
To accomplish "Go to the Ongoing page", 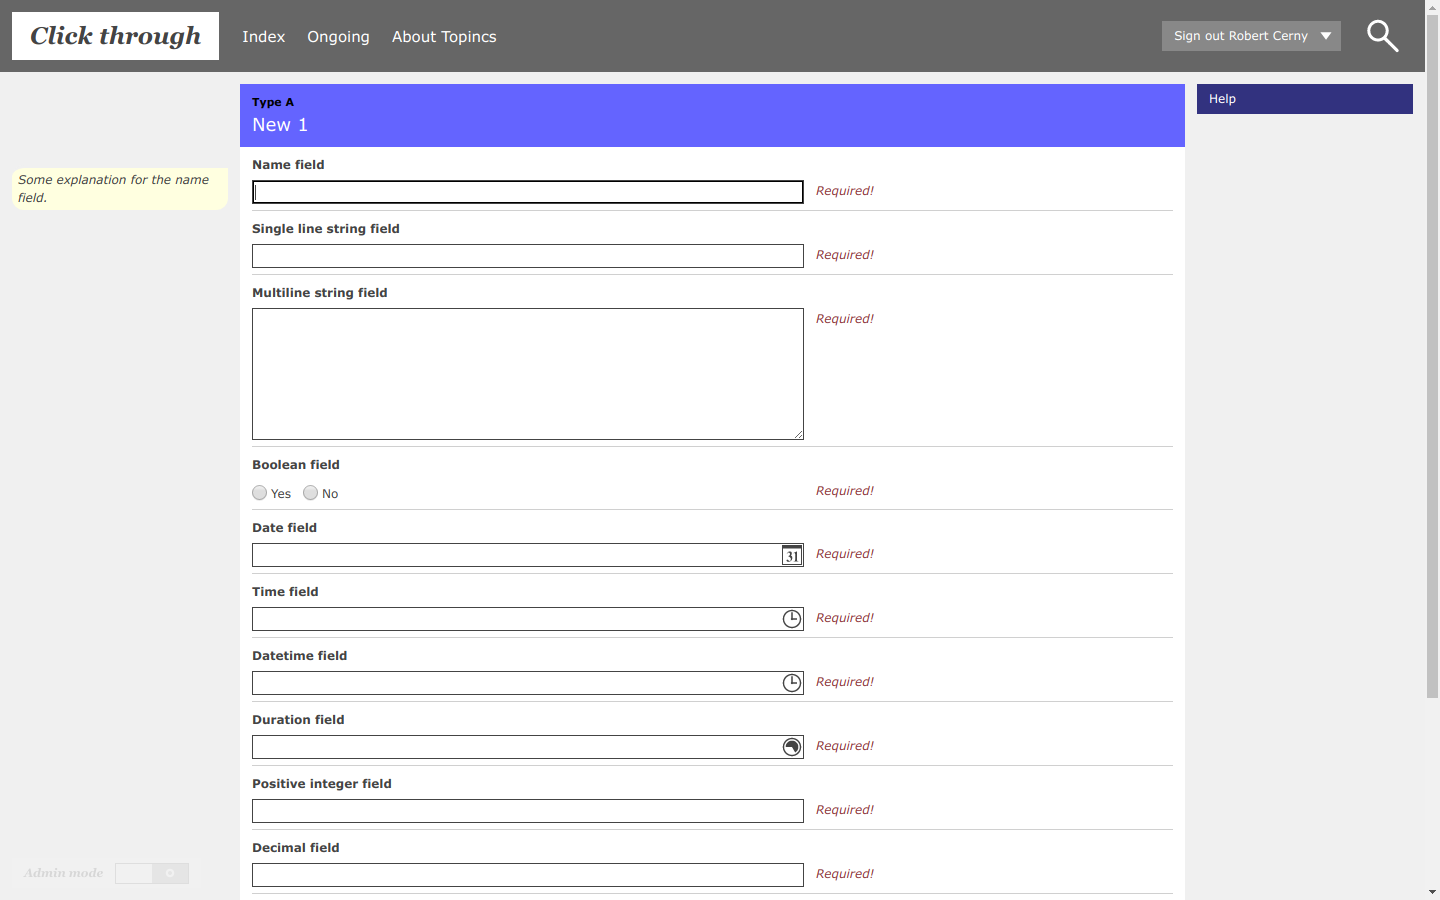I will coord(338,37).
